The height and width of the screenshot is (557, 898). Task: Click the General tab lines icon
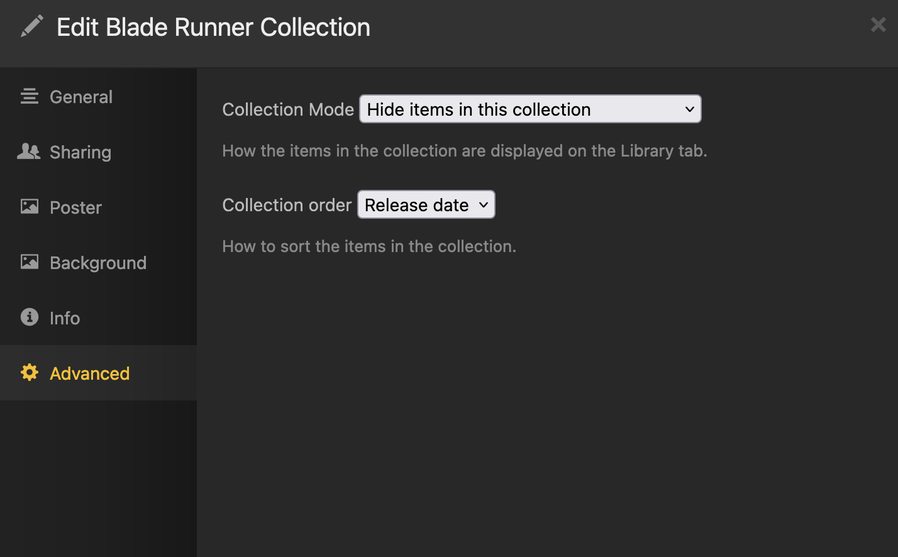(29, 96)
